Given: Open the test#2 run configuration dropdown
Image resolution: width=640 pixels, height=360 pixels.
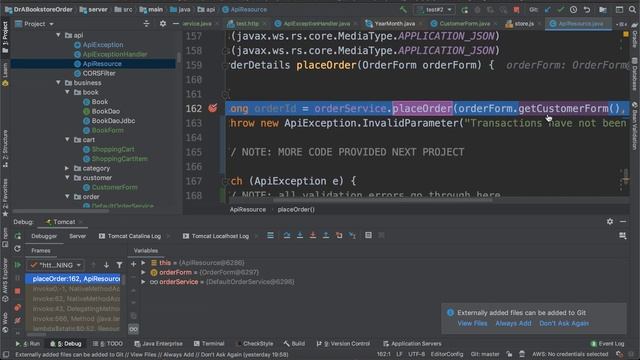Looking at the screenshot, I should 434,9.
